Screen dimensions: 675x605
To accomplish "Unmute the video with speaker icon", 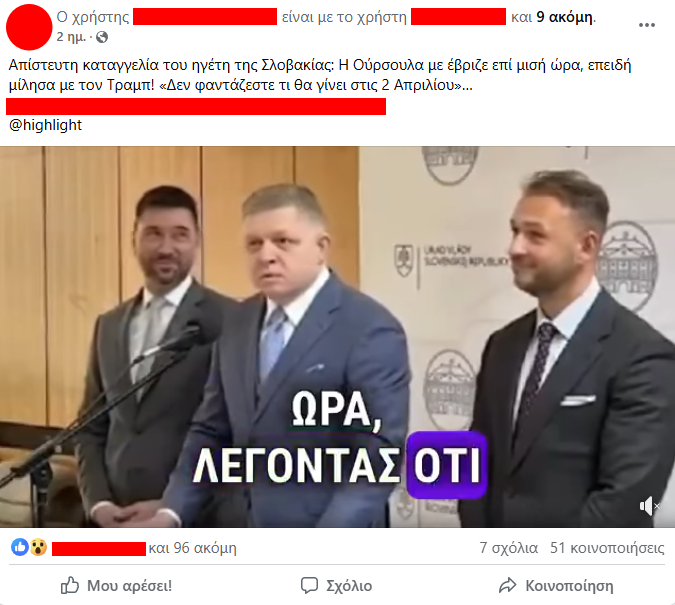I will pyautogui.click(x=649, y=506).
